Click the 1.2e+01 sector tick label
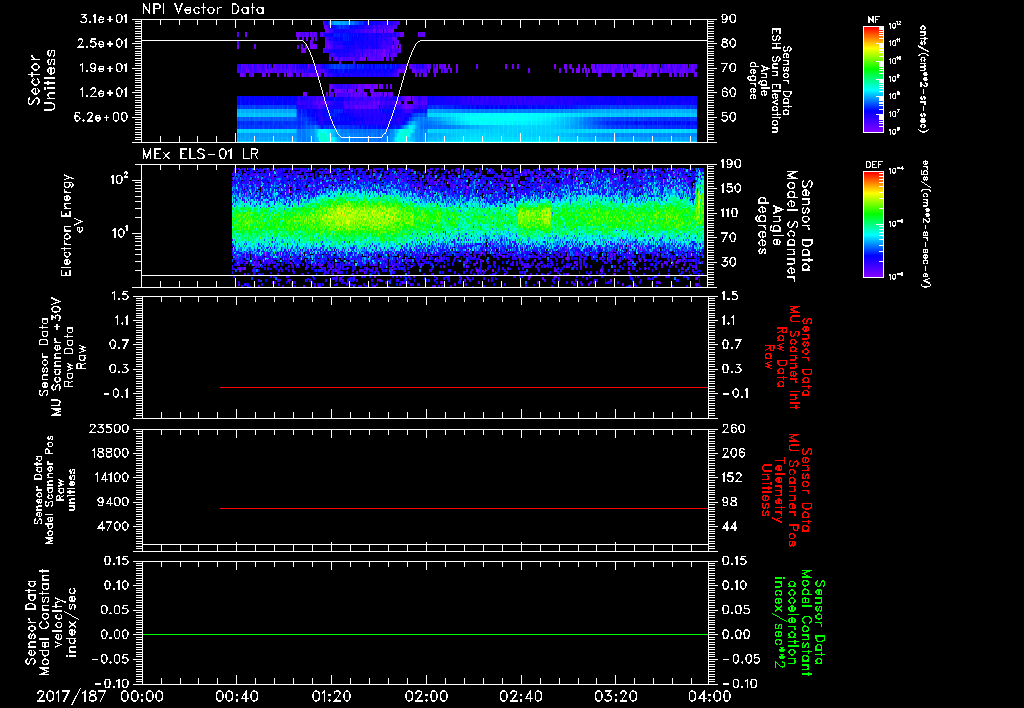Image resolution: width=1024 pixels, height=708 pixels. click(x=104, y=93)
